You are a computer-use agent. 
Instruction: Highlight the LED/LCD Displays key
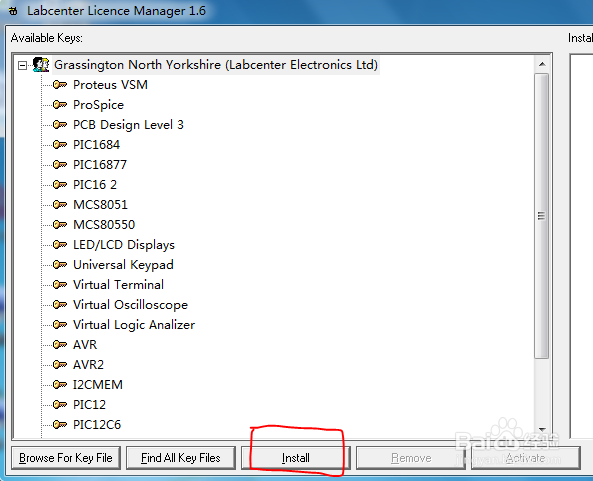click(x=124, y=245)
